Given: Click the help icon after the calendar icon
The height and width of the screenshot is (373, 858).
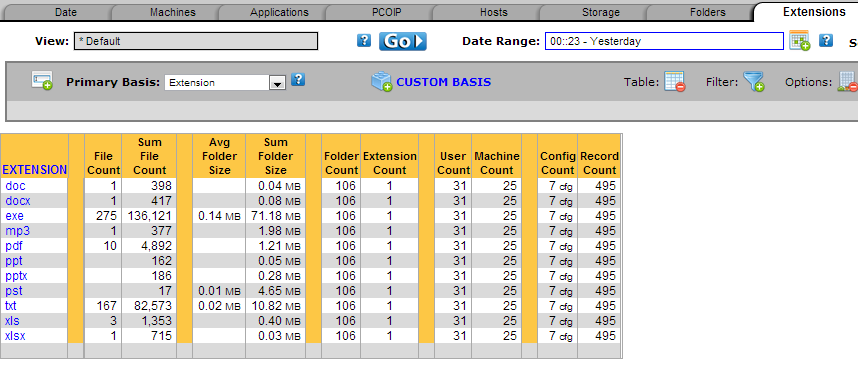Looking at the screenshot, I should click(x=826, y=40).
